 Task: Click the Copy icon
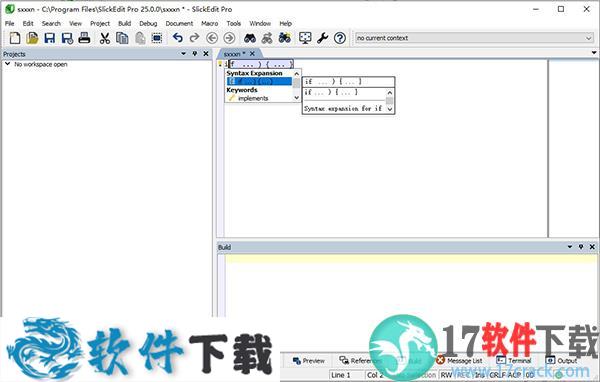(122, 38)
